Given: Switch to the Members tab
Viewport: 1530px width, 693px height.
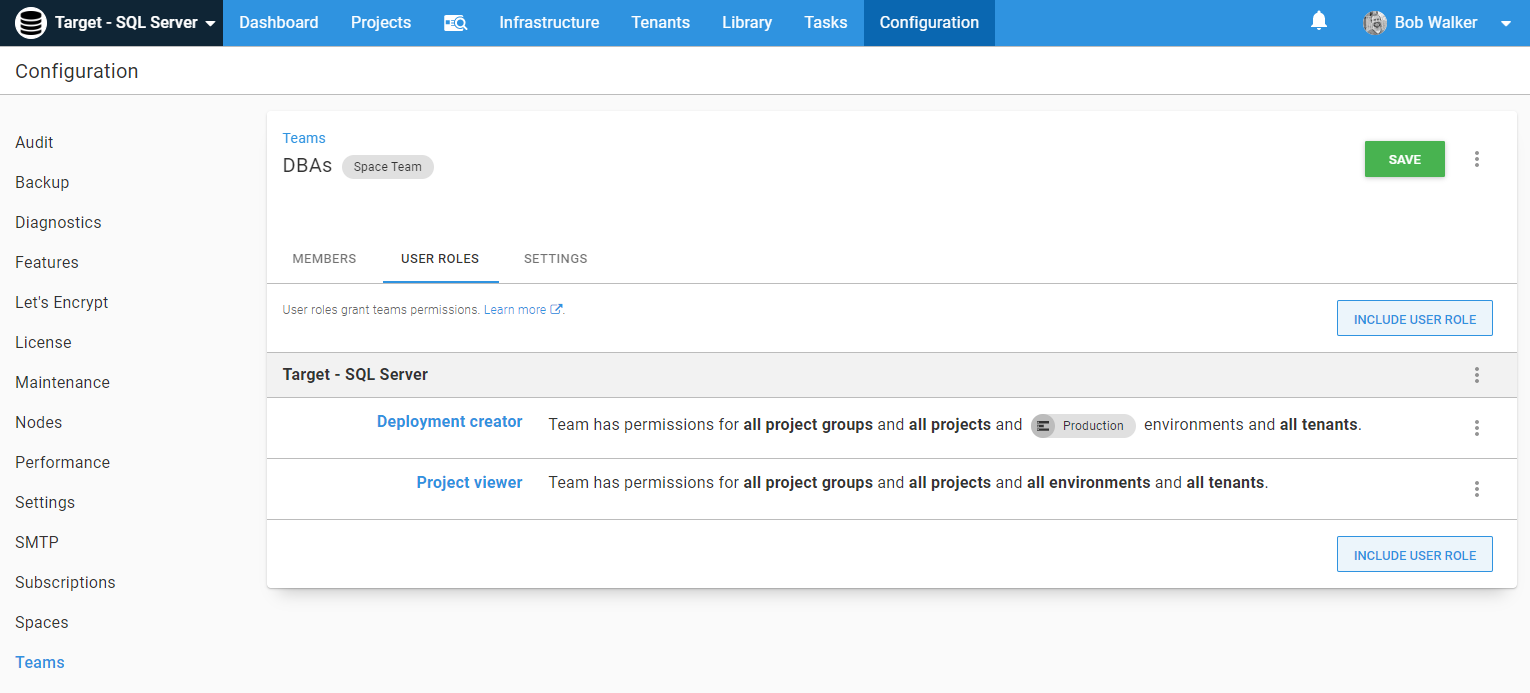Looking at the screenshot, I should pyautogui.click(x=324, y=259).
